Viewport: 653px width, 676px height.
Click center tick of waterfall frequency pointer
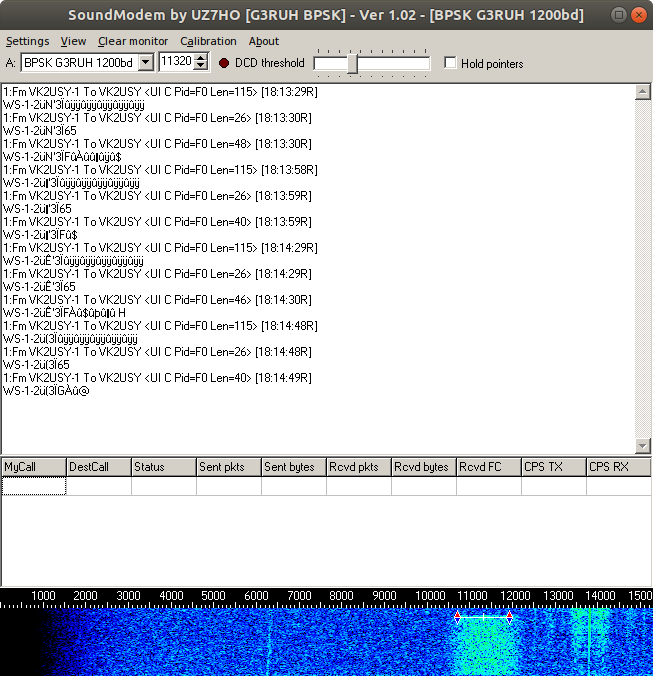[x=484, y=617]
